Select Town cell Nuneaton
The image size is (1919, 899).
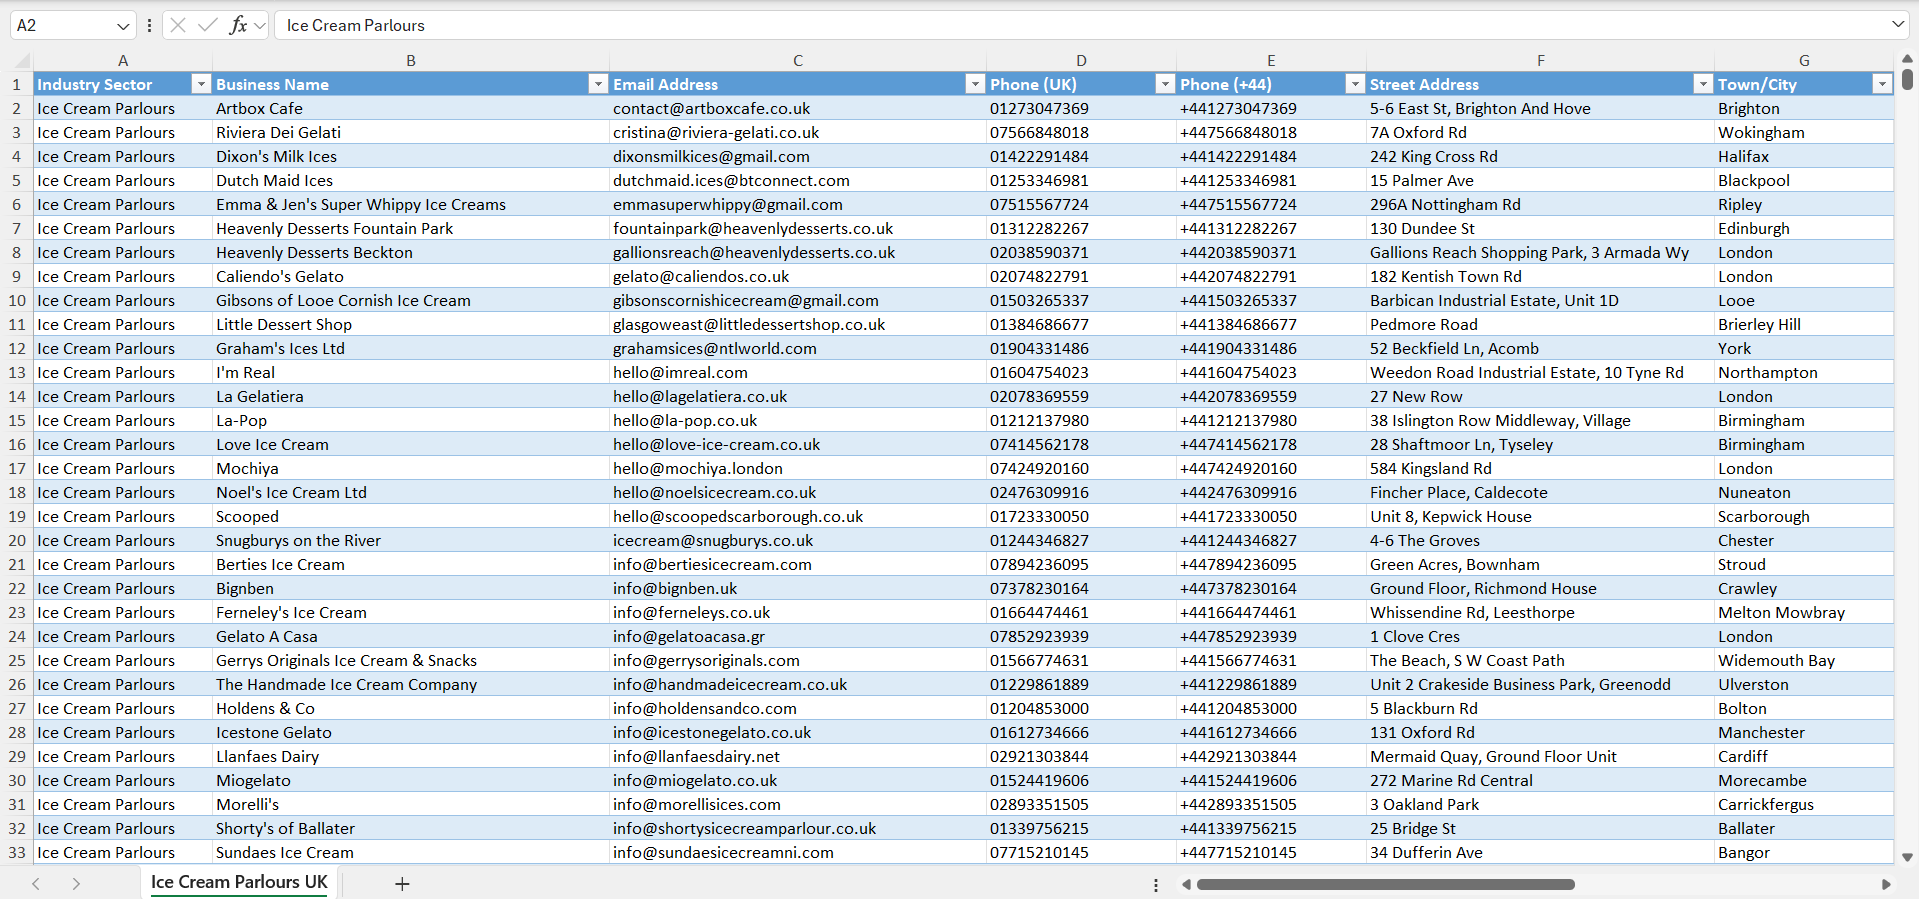point(1804,492)
